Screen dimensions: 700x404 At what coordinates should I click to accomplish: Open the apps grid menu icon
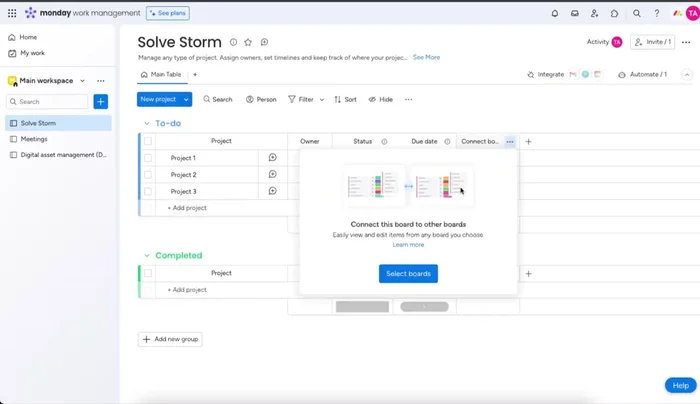[12, 13]
